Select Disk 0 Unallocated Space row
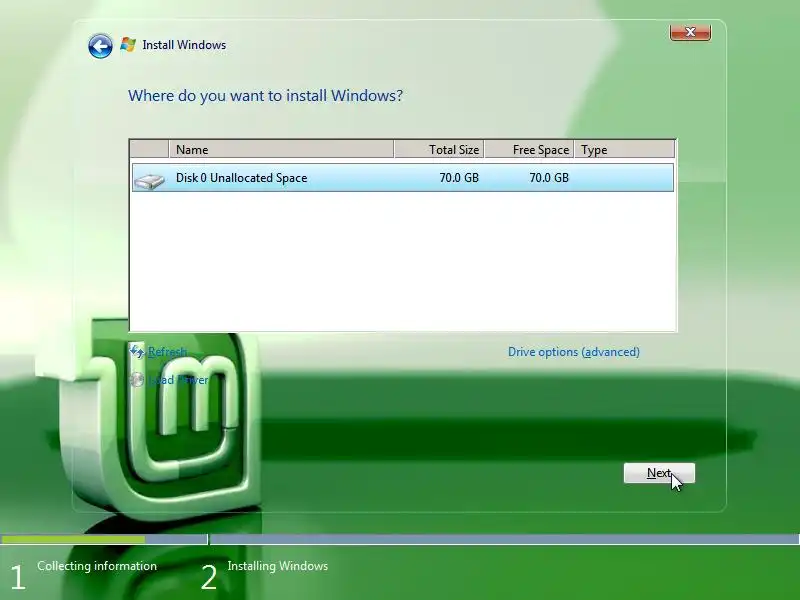The image size is (800, 600). click(x=403, y=178)
